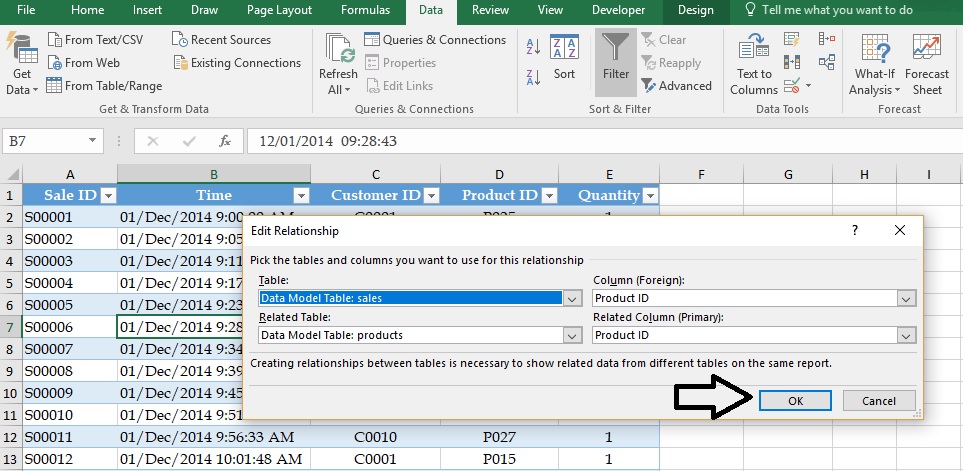The image size is (963, 471).
Task: Switch to the Review tab
Action: pyautogui.click(x=490, y=10)
